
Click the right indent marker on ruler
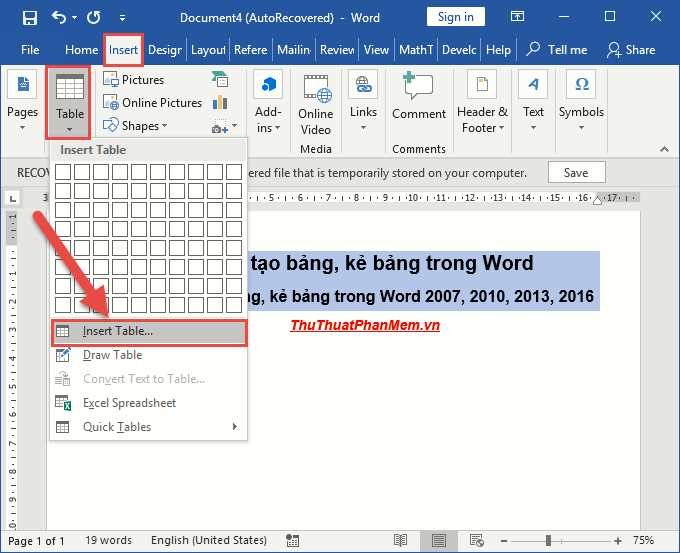597,200
